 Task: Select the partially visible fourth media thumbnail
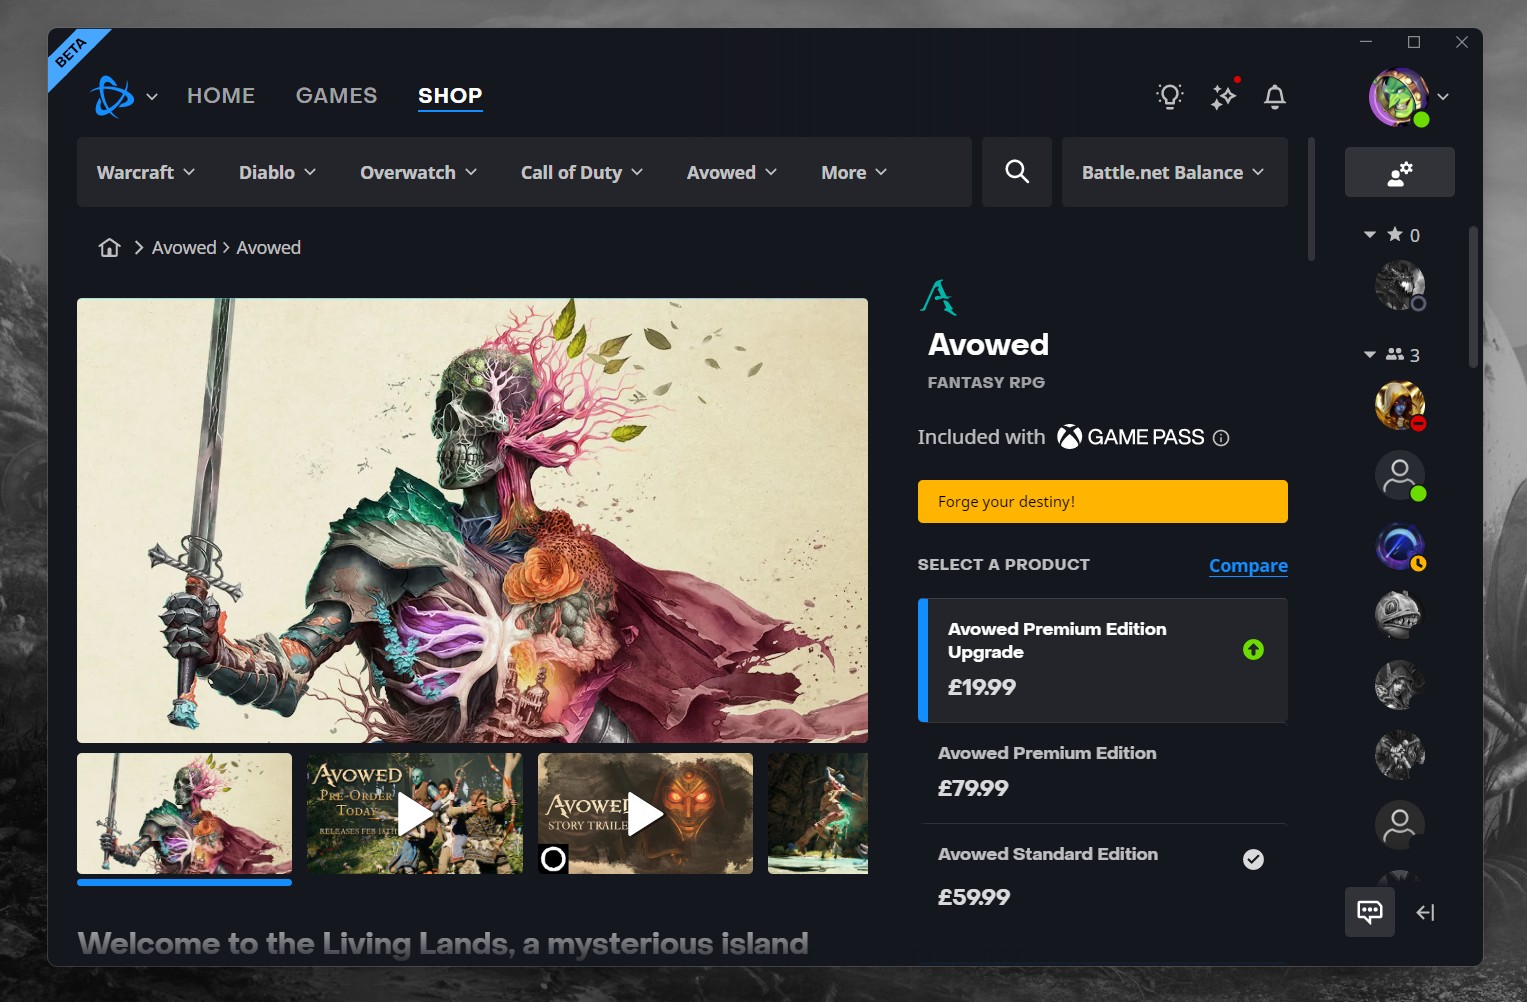pyautogui.click(x=818, y=814)
